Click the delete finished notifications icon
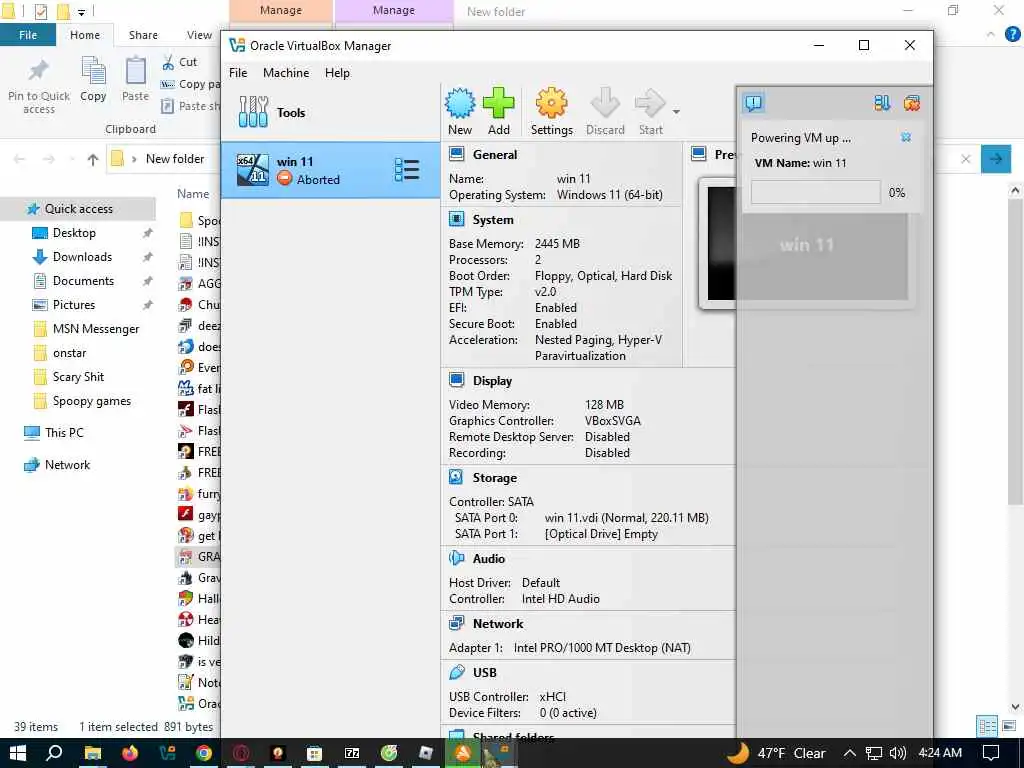 (x=912, y=103)
